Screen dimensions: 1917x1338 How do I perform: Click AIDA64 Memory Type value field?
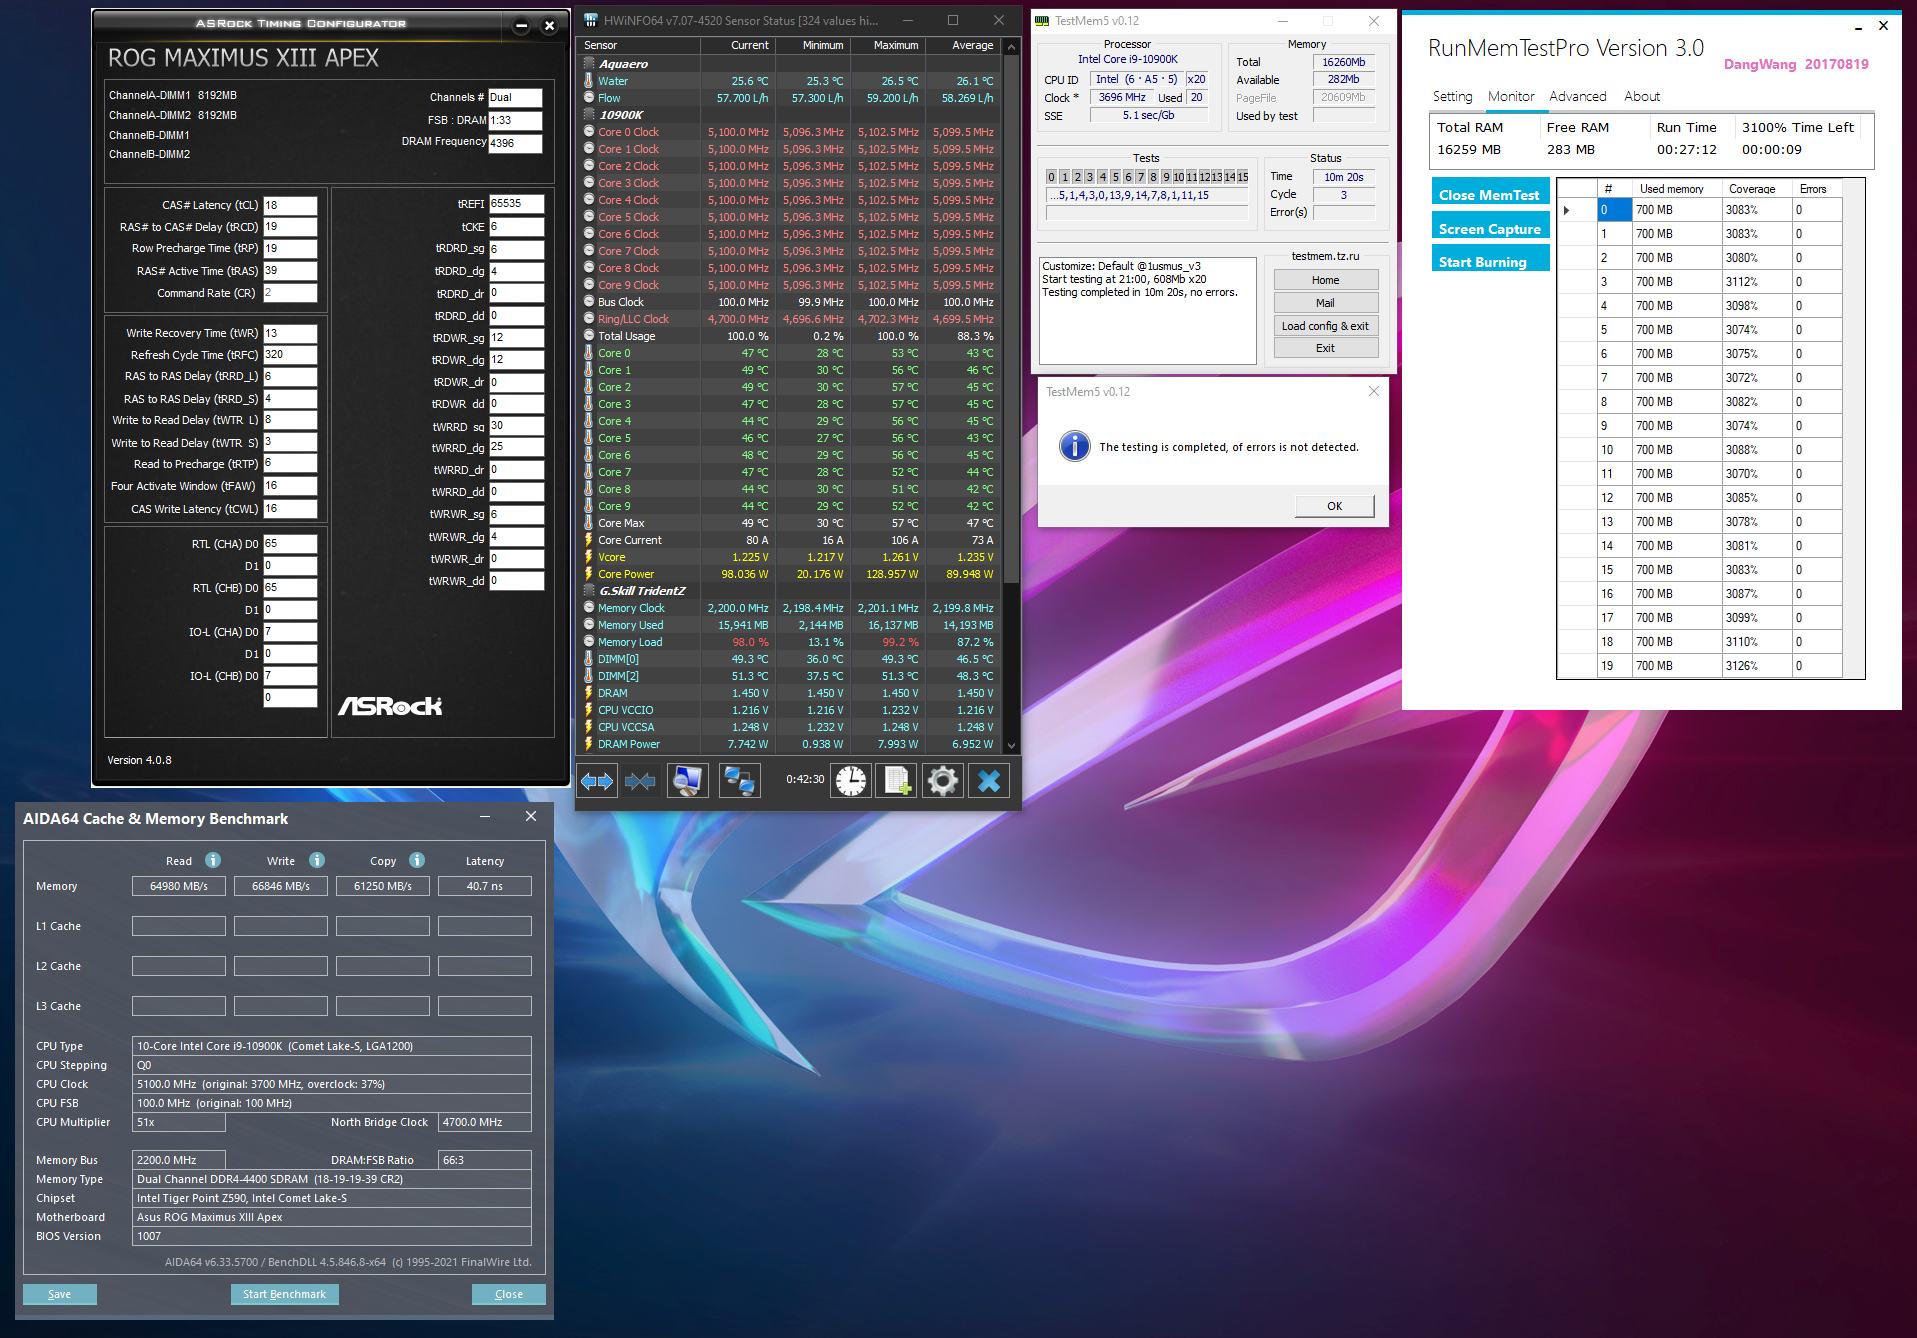click(332, 1179)
